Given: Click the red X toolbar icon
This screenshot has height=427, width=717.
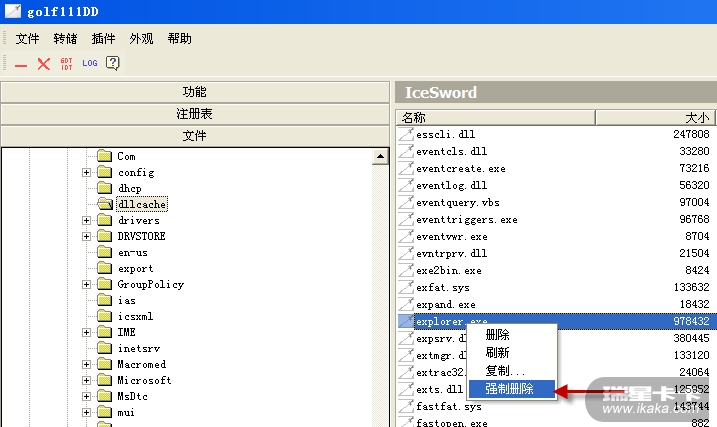Looking at the screenshot, I should pyautogui.click(x=43, y=64).
